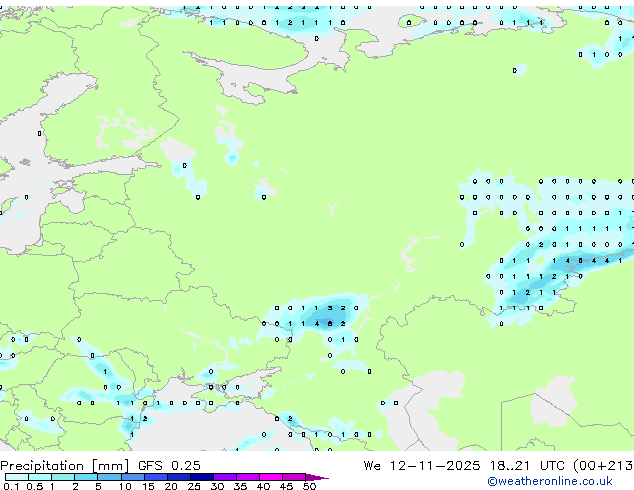634x490 pixels.
Task: Select the '40' legend scale label
Action: pos(263,486)
